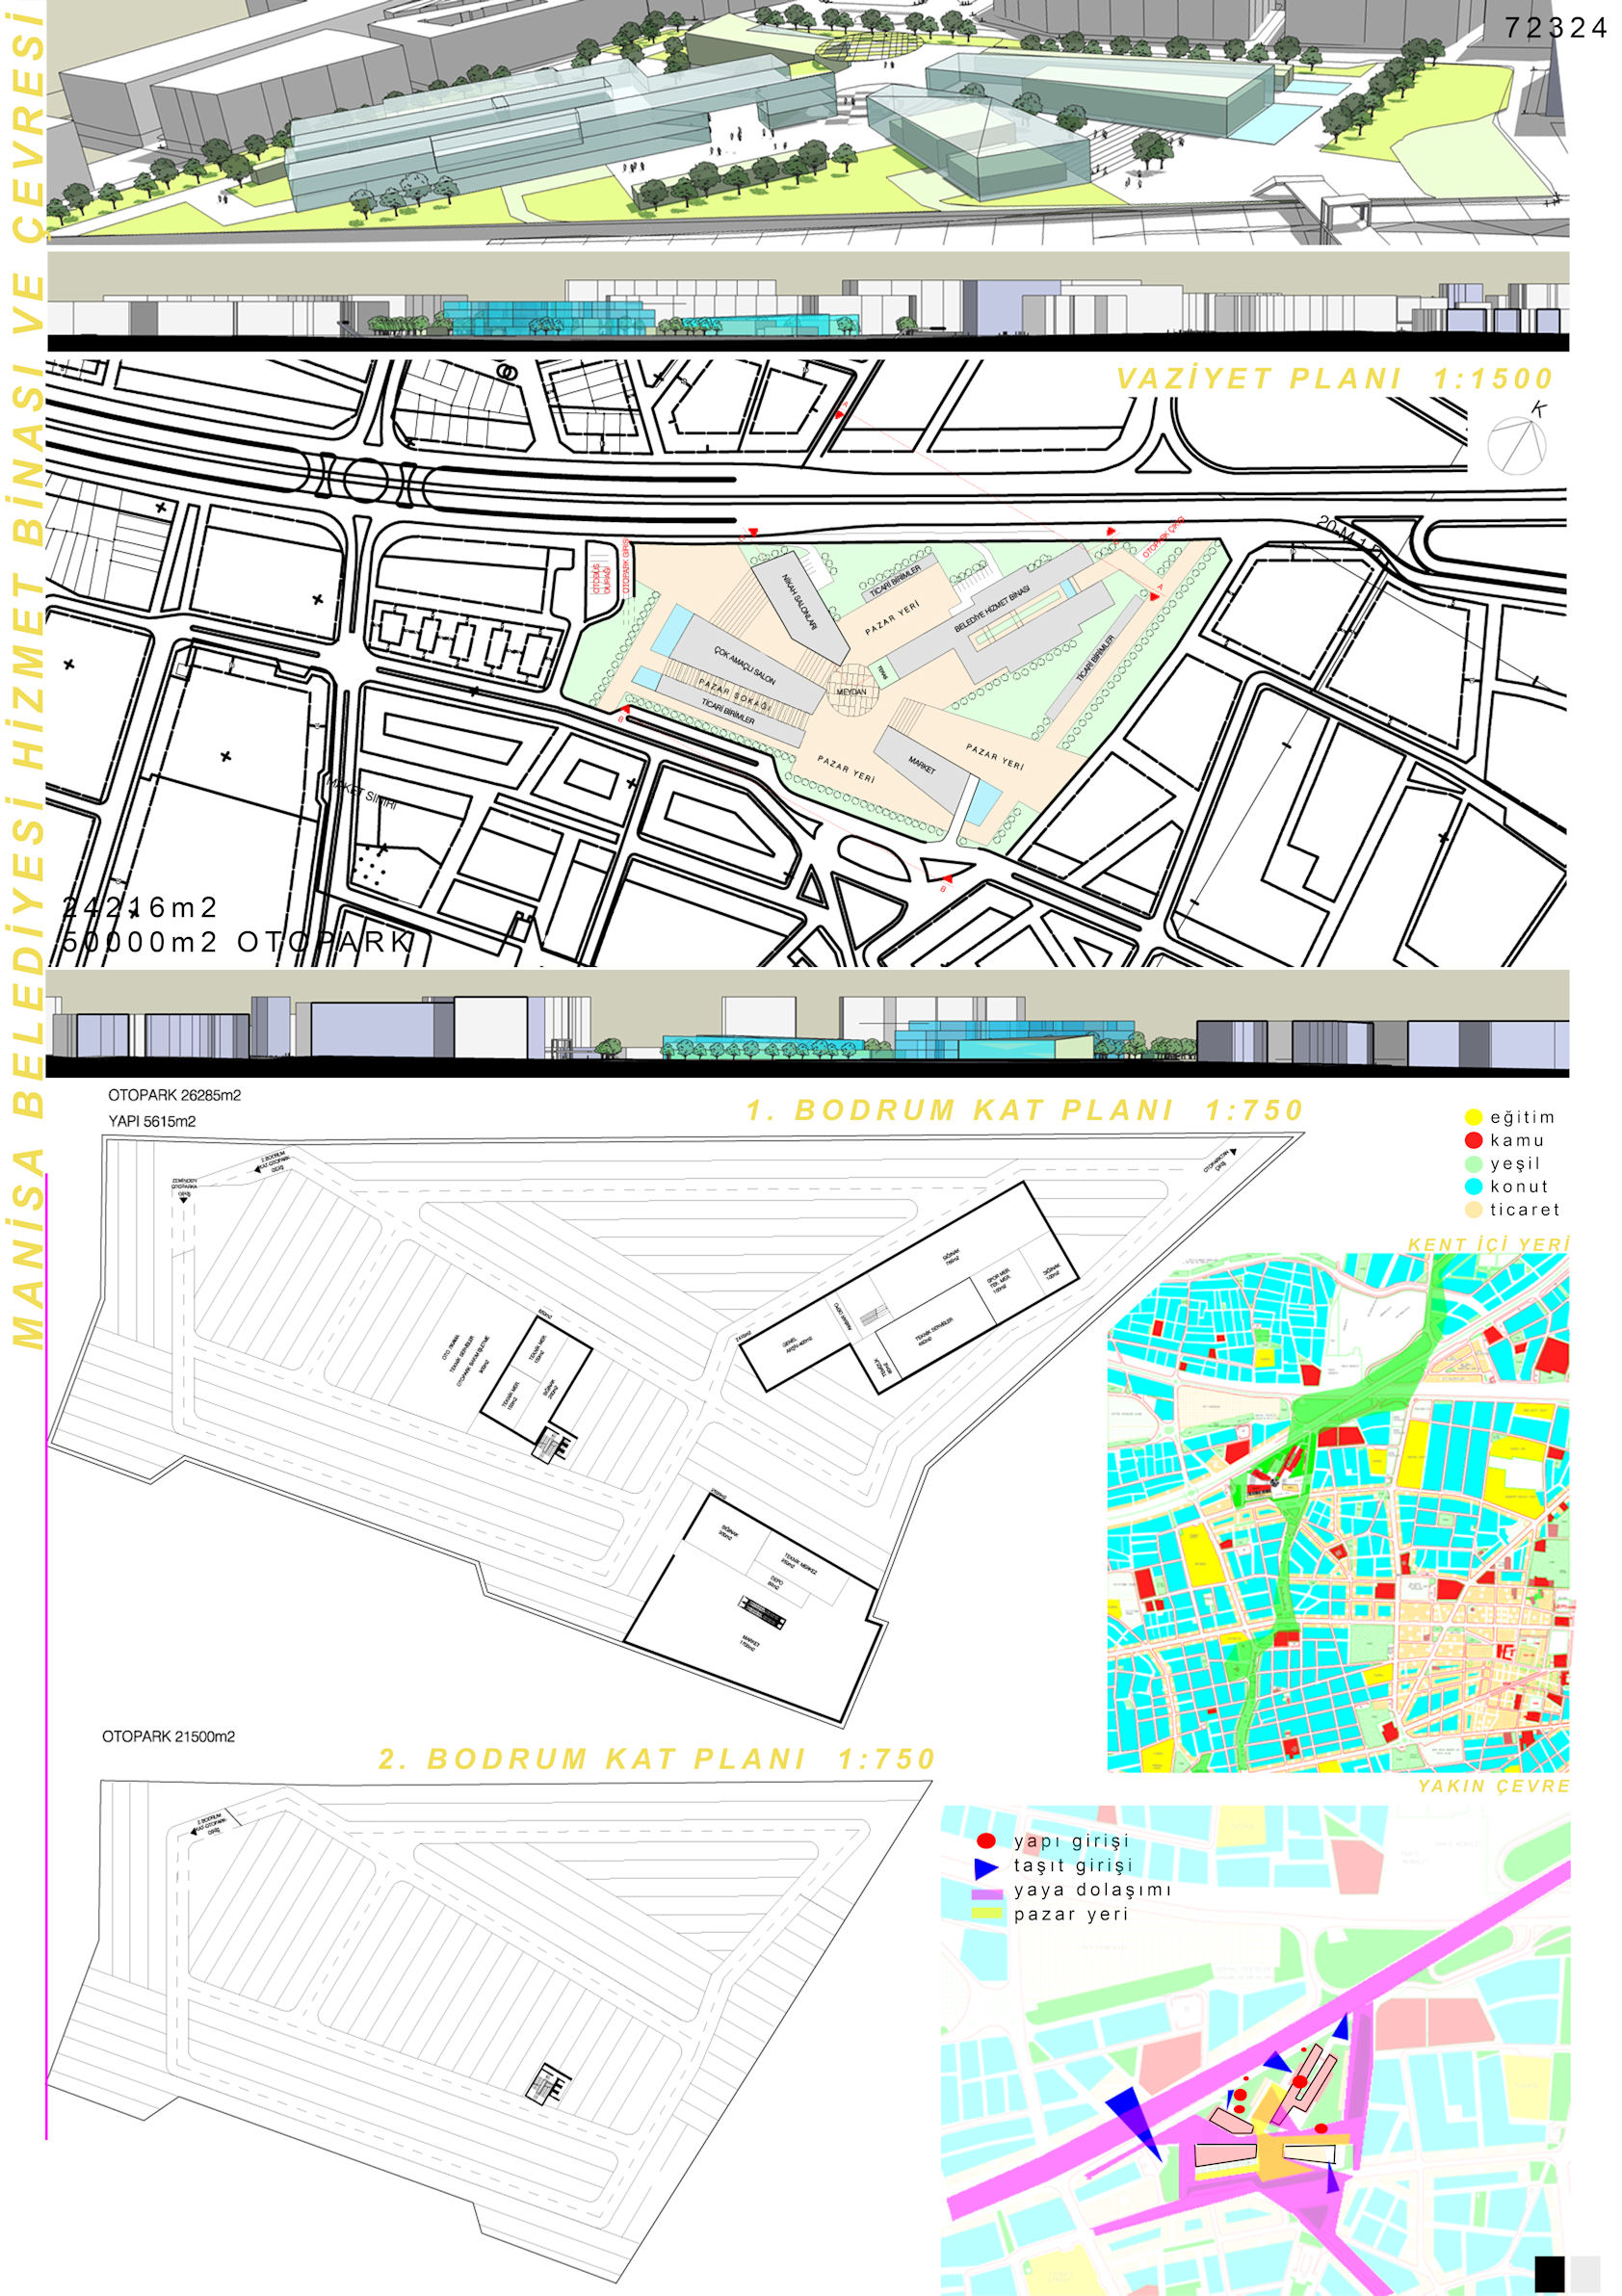Click the yellow eğitim legend swatch
This screenshot has width=1622, height=2296.
coord(1473,1117)
